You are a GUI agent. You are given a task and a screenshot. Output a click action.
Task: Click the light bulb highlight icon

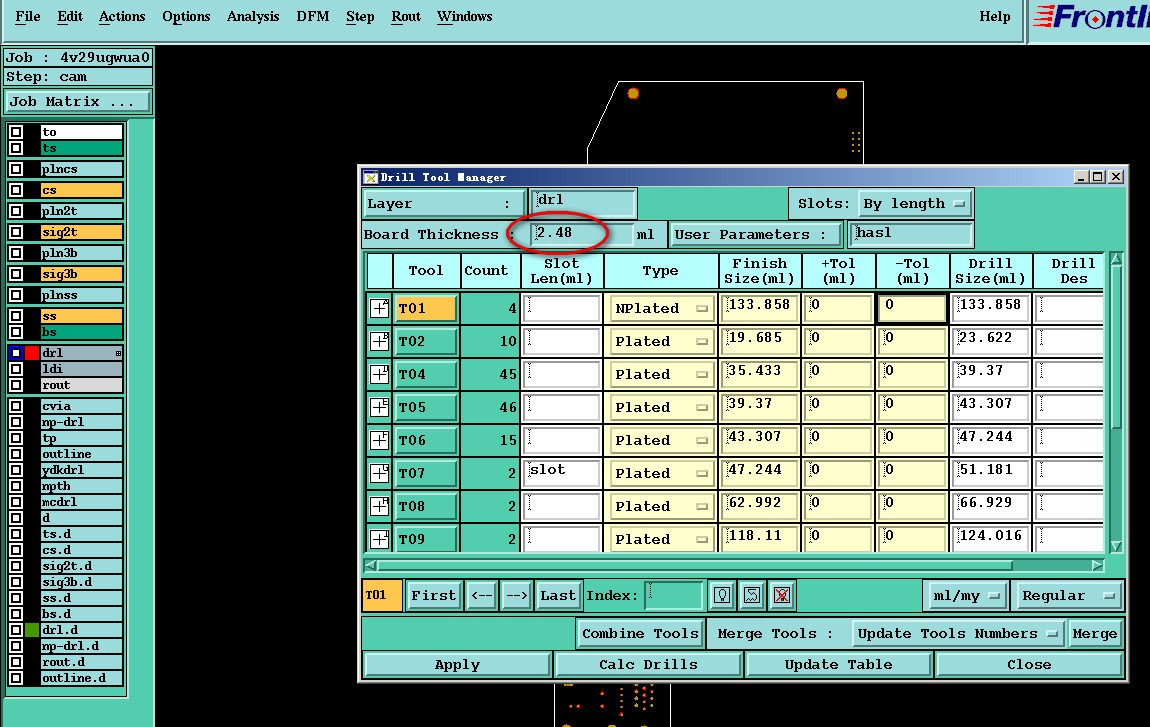click(x=722, y=596)
